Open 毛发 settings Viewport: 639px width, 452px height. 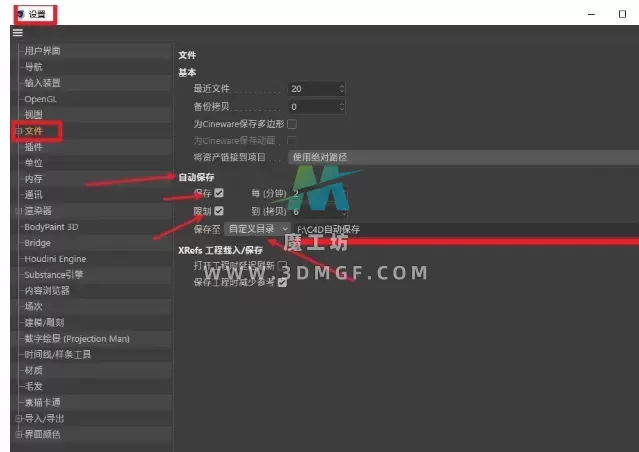click(x=33, y=386)
